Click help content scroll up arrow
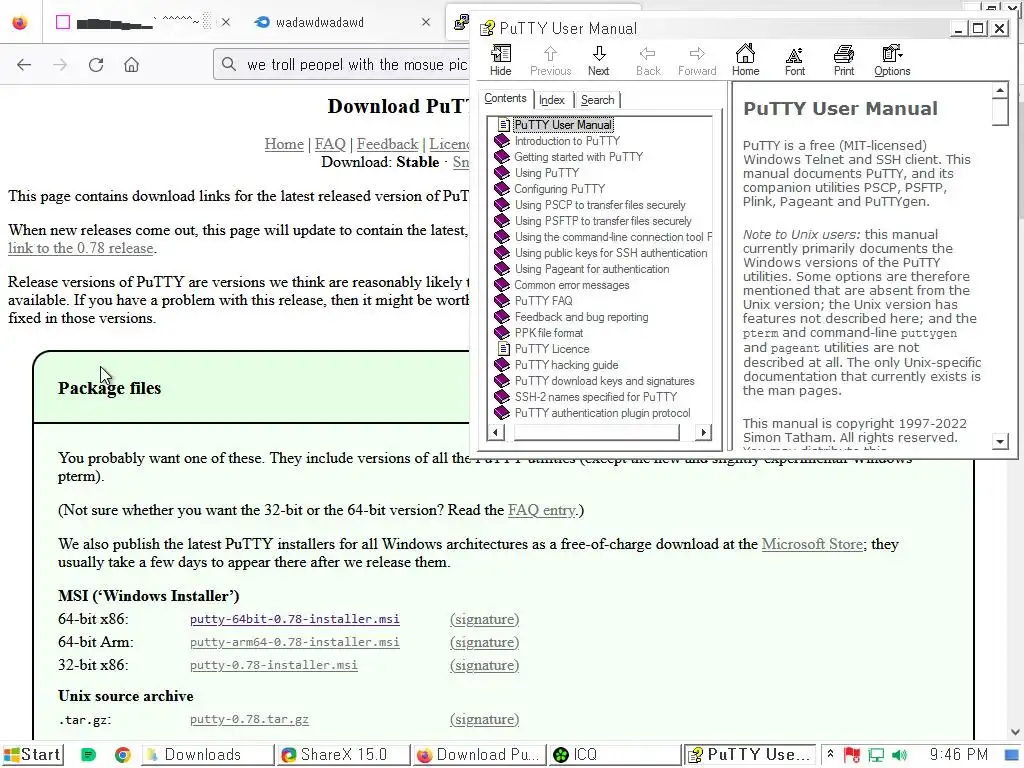Viewport: 1024px width, 768px height. (1000, 90)
